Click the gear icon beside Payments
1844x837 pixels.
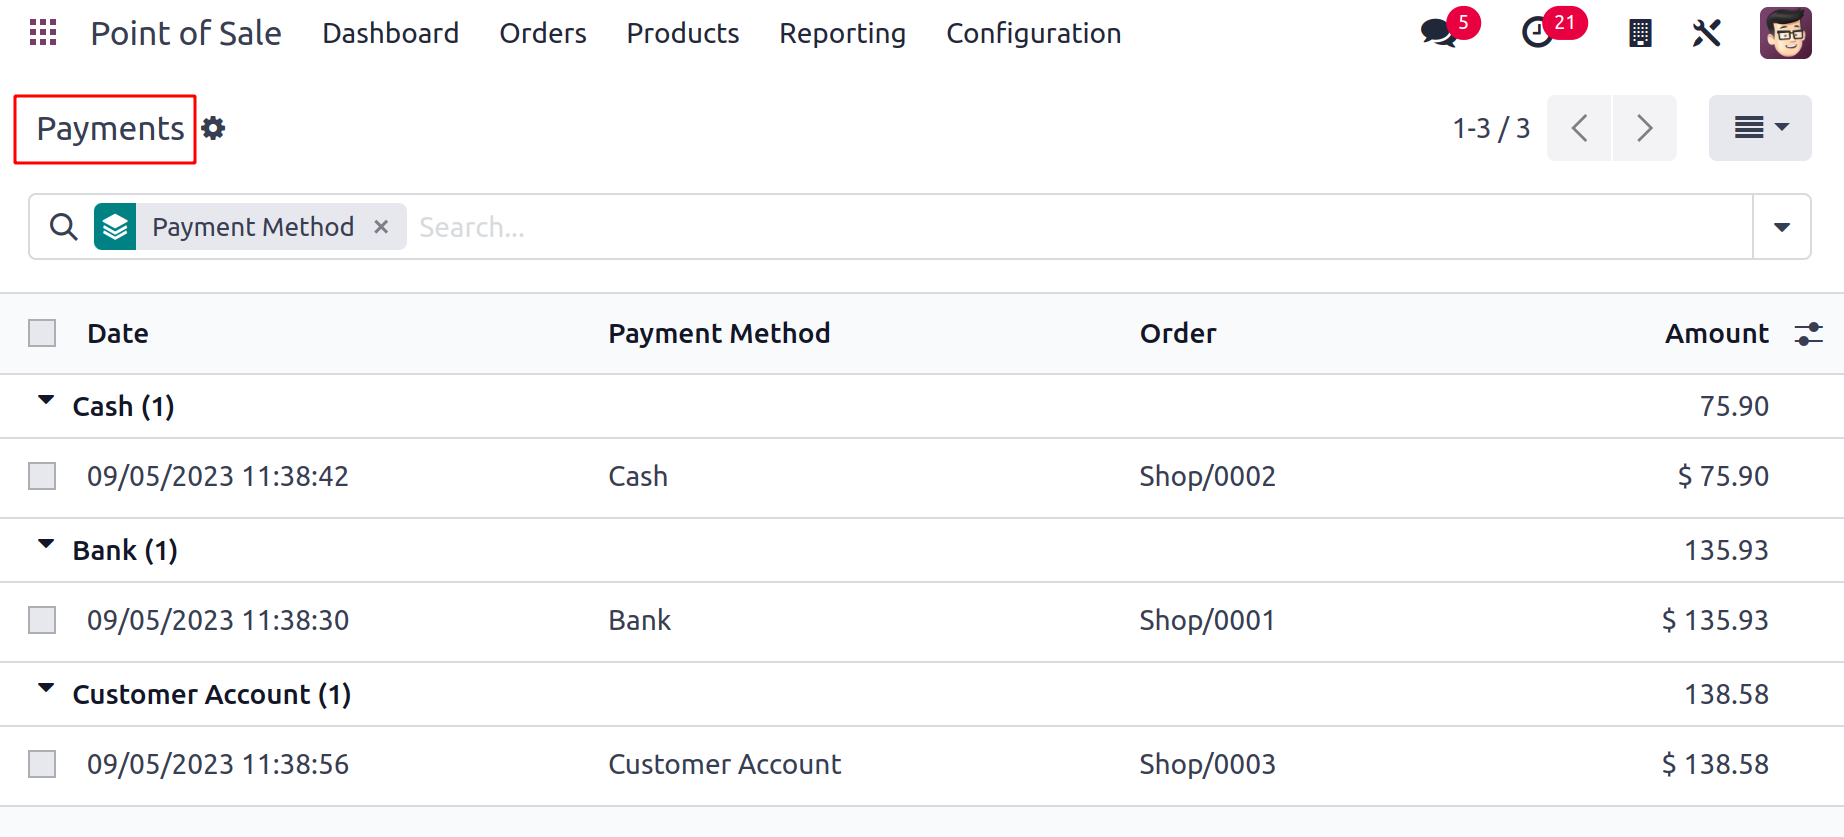pyautogui.click(x=213, y=128)
